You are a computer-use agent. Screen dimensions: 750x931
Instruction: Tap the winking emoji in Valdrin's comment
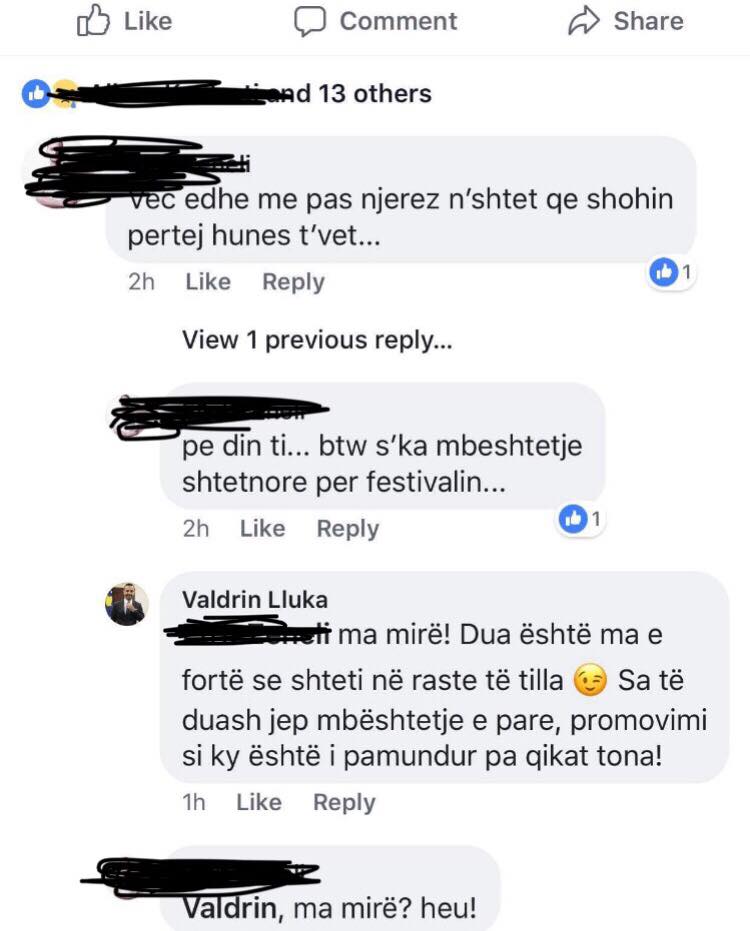(x=590, y=680)
